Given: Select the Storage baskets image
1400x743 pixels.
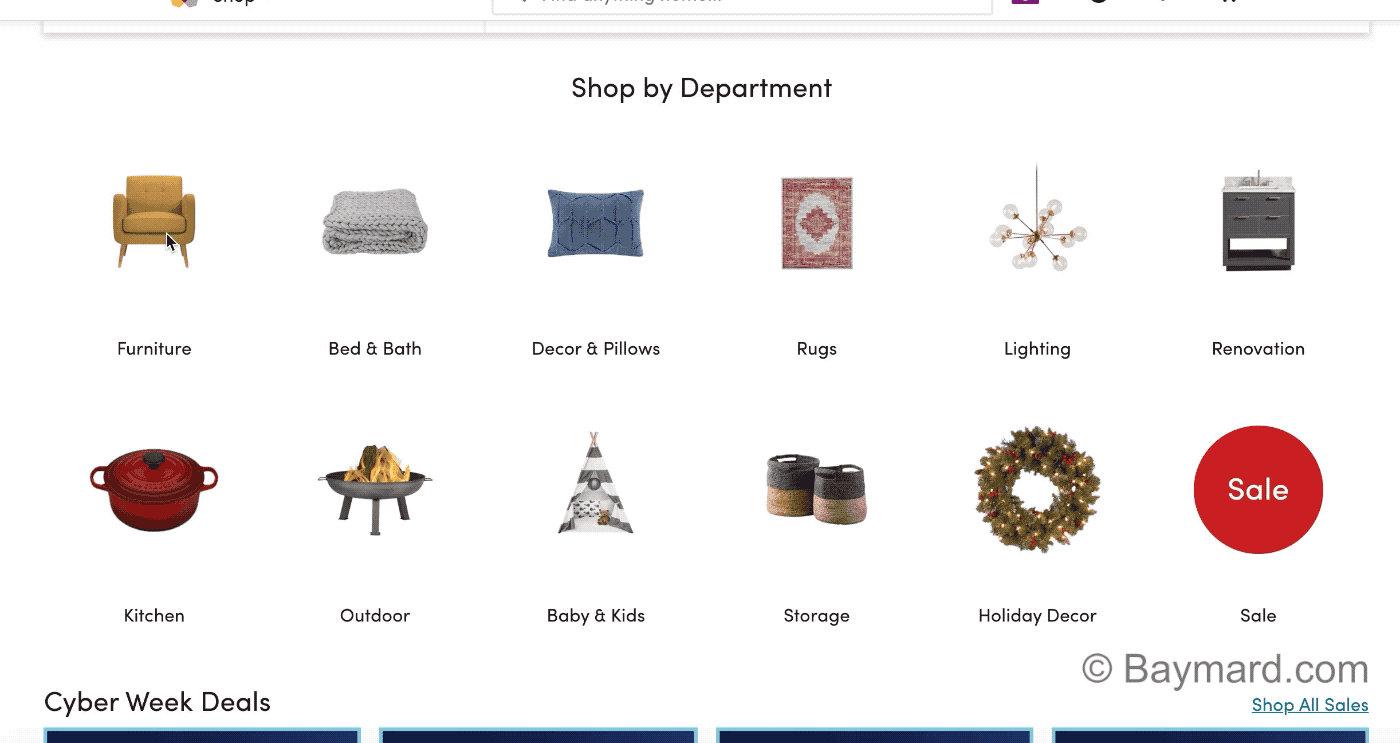Looking at the screenshot, I should tap(817, 489).
